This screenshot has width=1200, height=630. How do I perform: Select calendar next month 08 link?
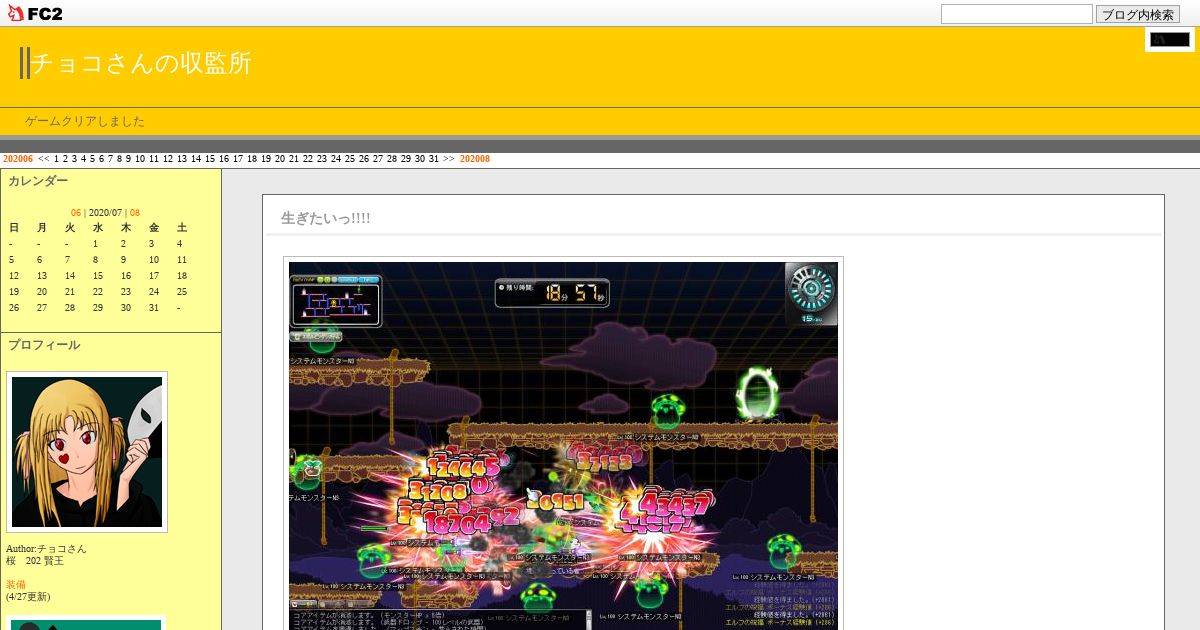click(x=135, y=212)
